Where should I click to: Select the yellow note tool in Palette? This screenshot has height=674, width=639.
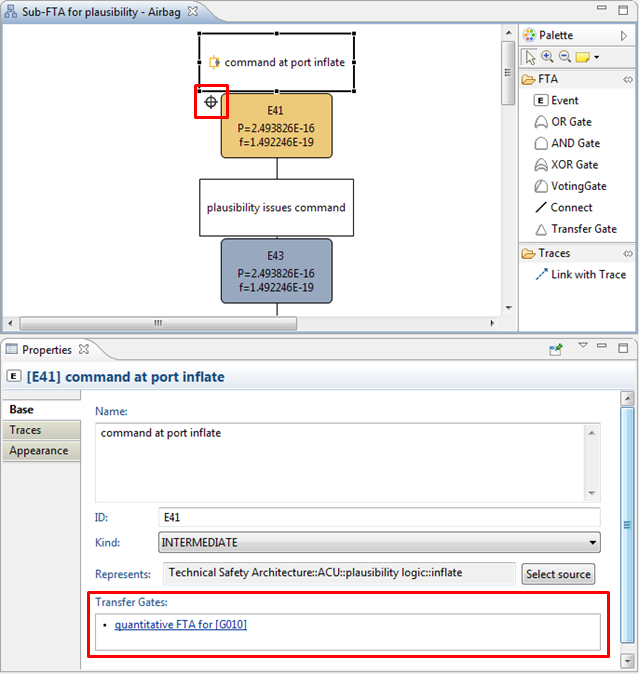(582, 57)
